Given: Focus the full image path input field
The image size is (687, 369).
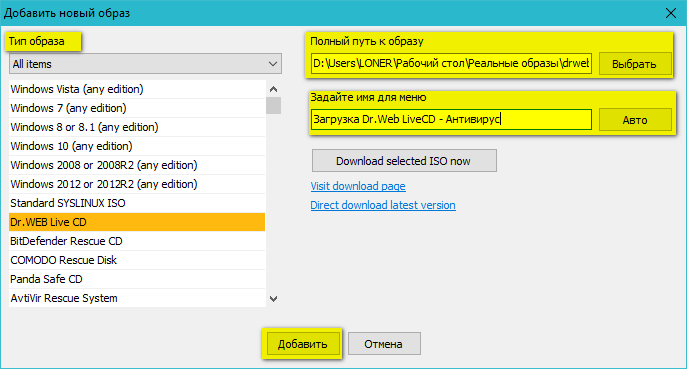Looking at the screenshot, I should click(451, 64).
